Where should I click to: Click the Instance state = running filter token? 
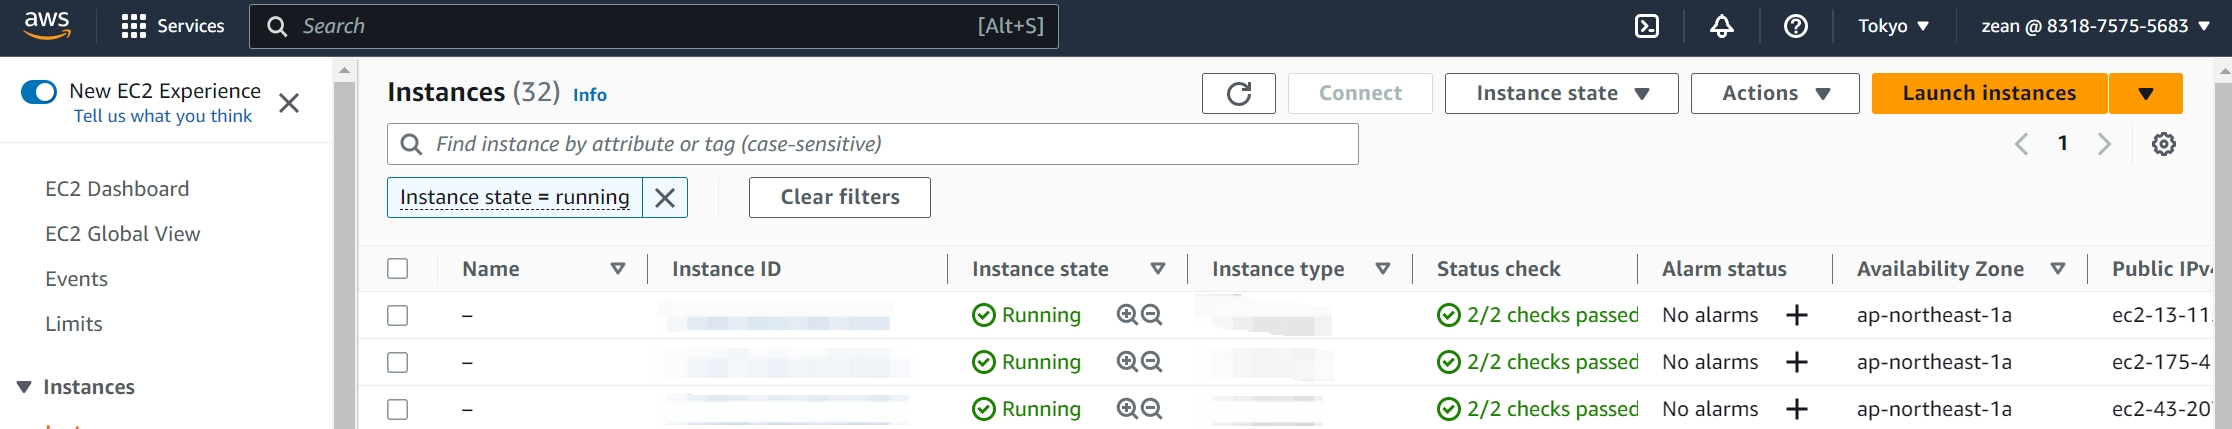tap(515, 197)
